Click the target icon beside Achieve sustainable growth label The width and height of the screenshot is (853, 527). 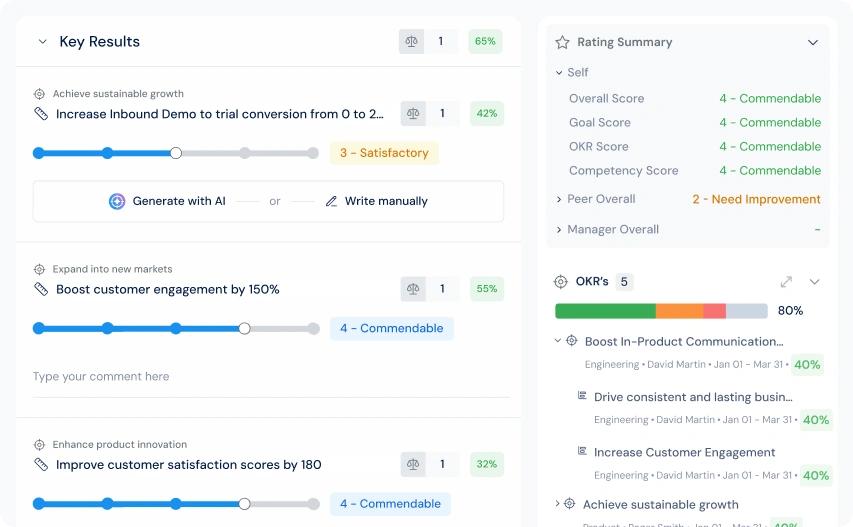click(x=39, y=94)
